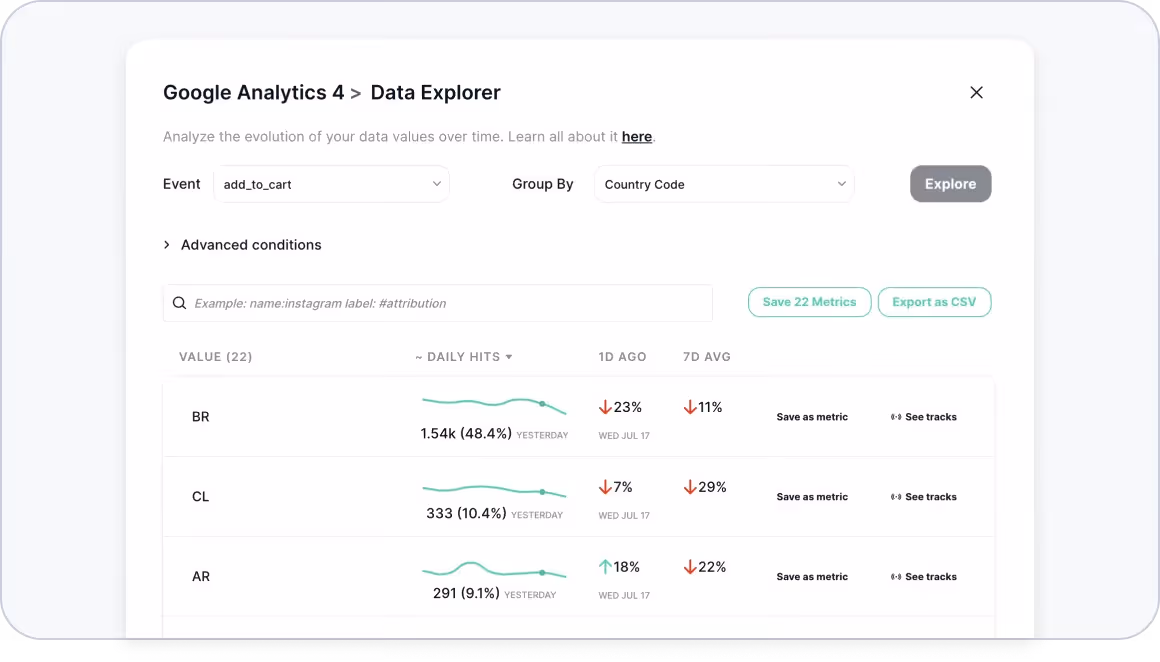Click the CL sparkline chart

pyautogui.click(x=493, y=490)
